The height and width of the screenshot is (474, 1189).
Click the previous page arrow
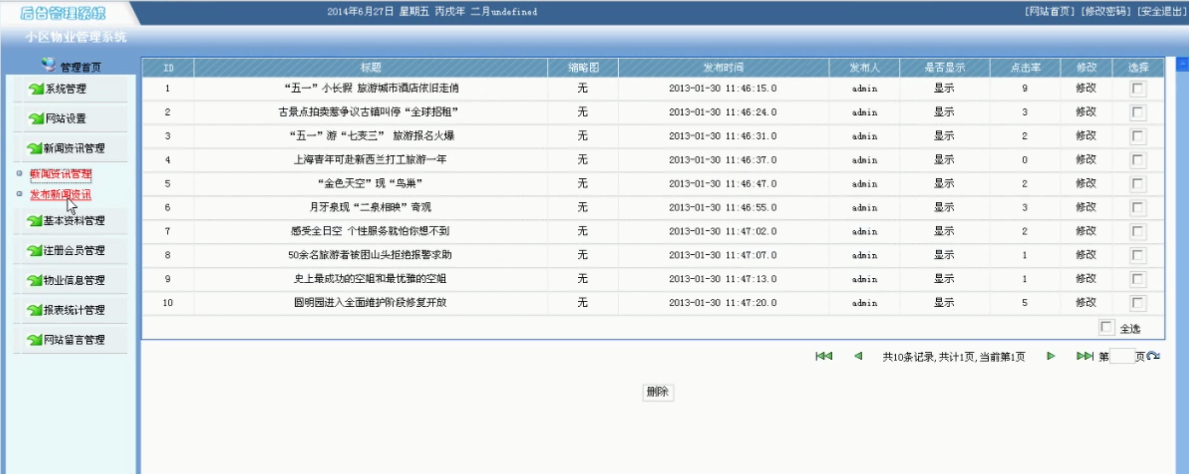click(858, 356)
